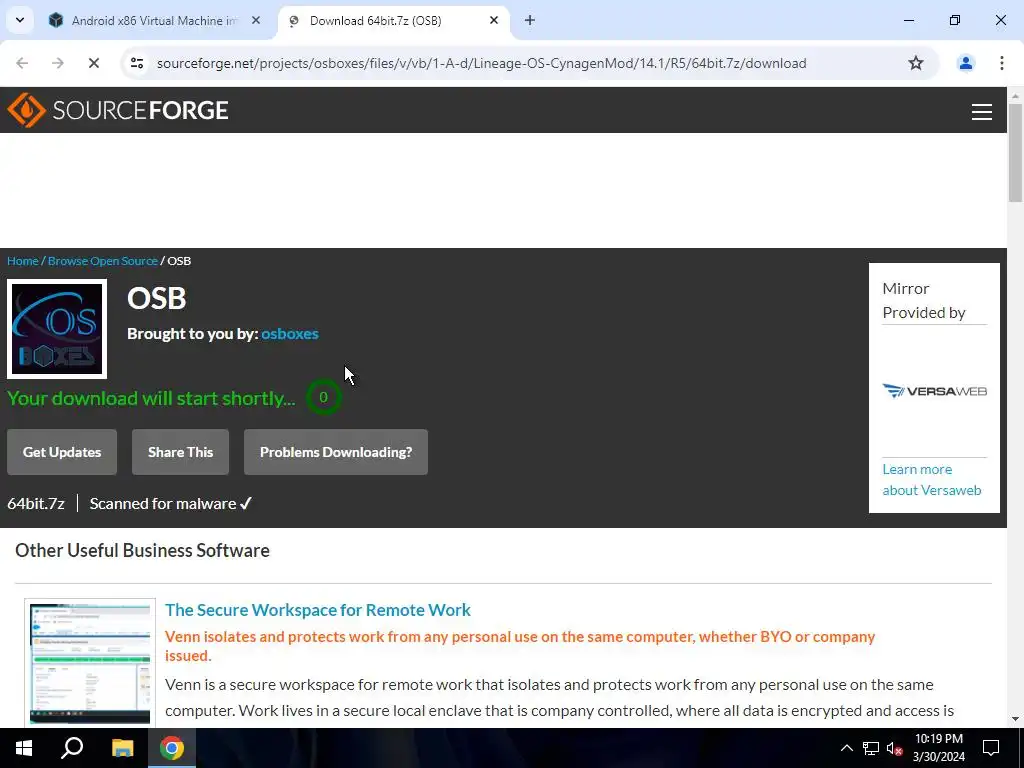Click the Chrome taskbar icon

pos(172,748)
